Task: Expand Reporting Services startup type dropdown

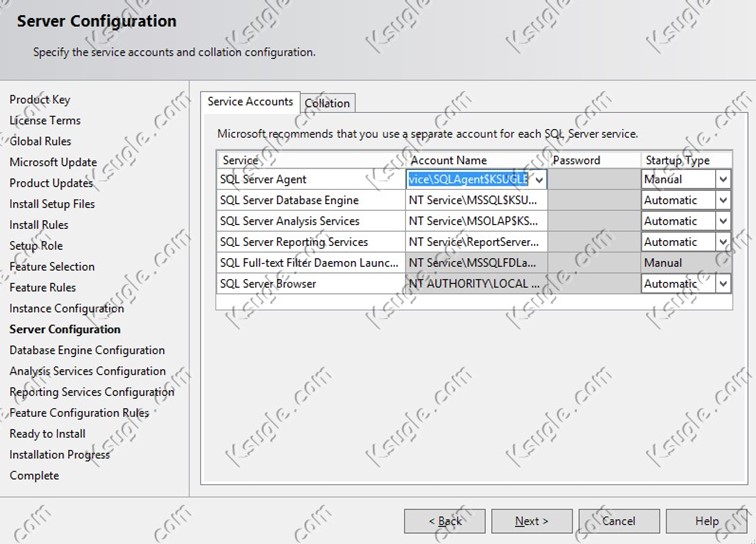Action: pos(723,242)
